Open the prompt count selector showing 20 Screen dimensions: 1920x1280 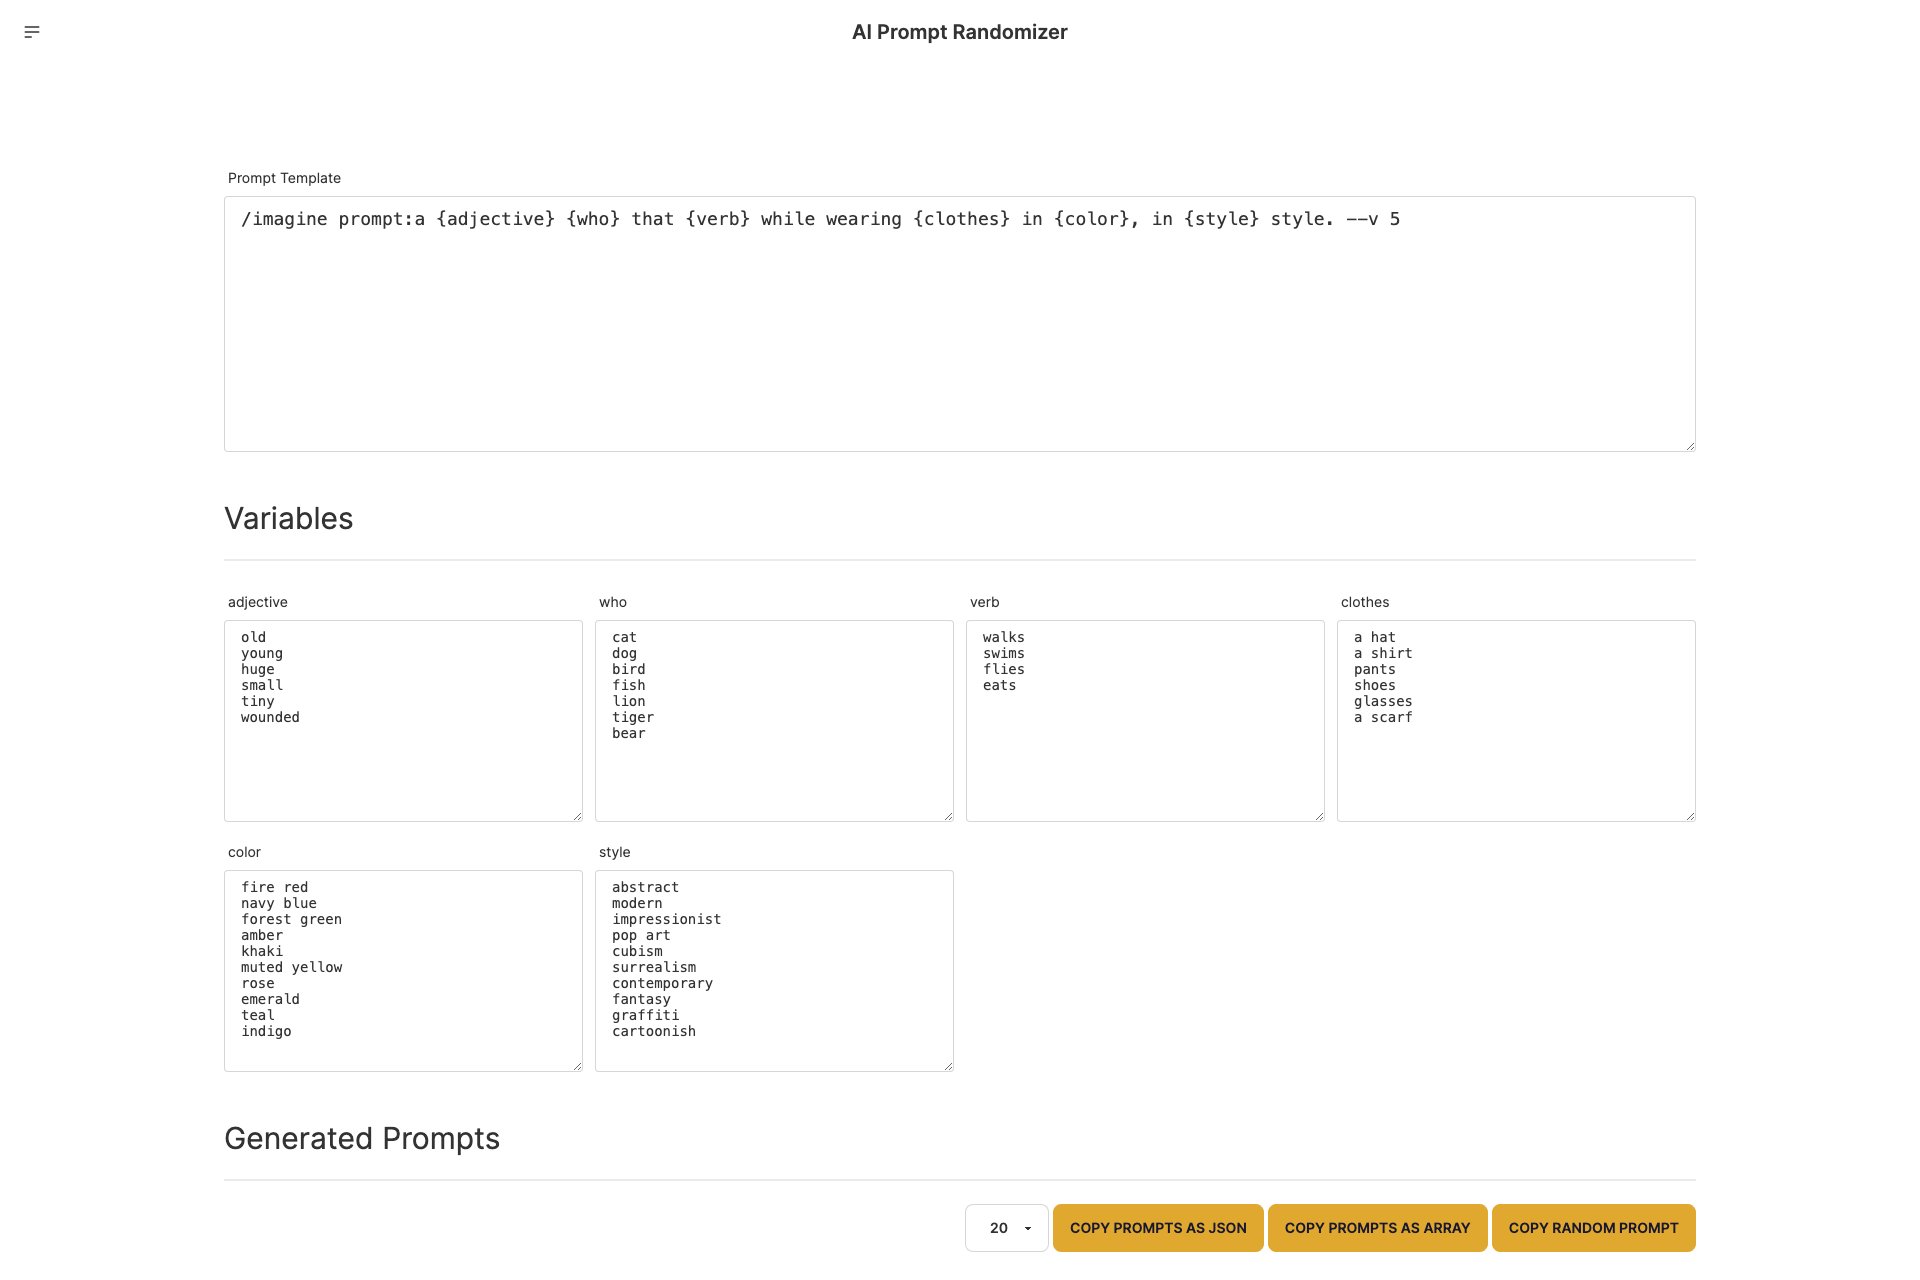tap(1005, 1227)
